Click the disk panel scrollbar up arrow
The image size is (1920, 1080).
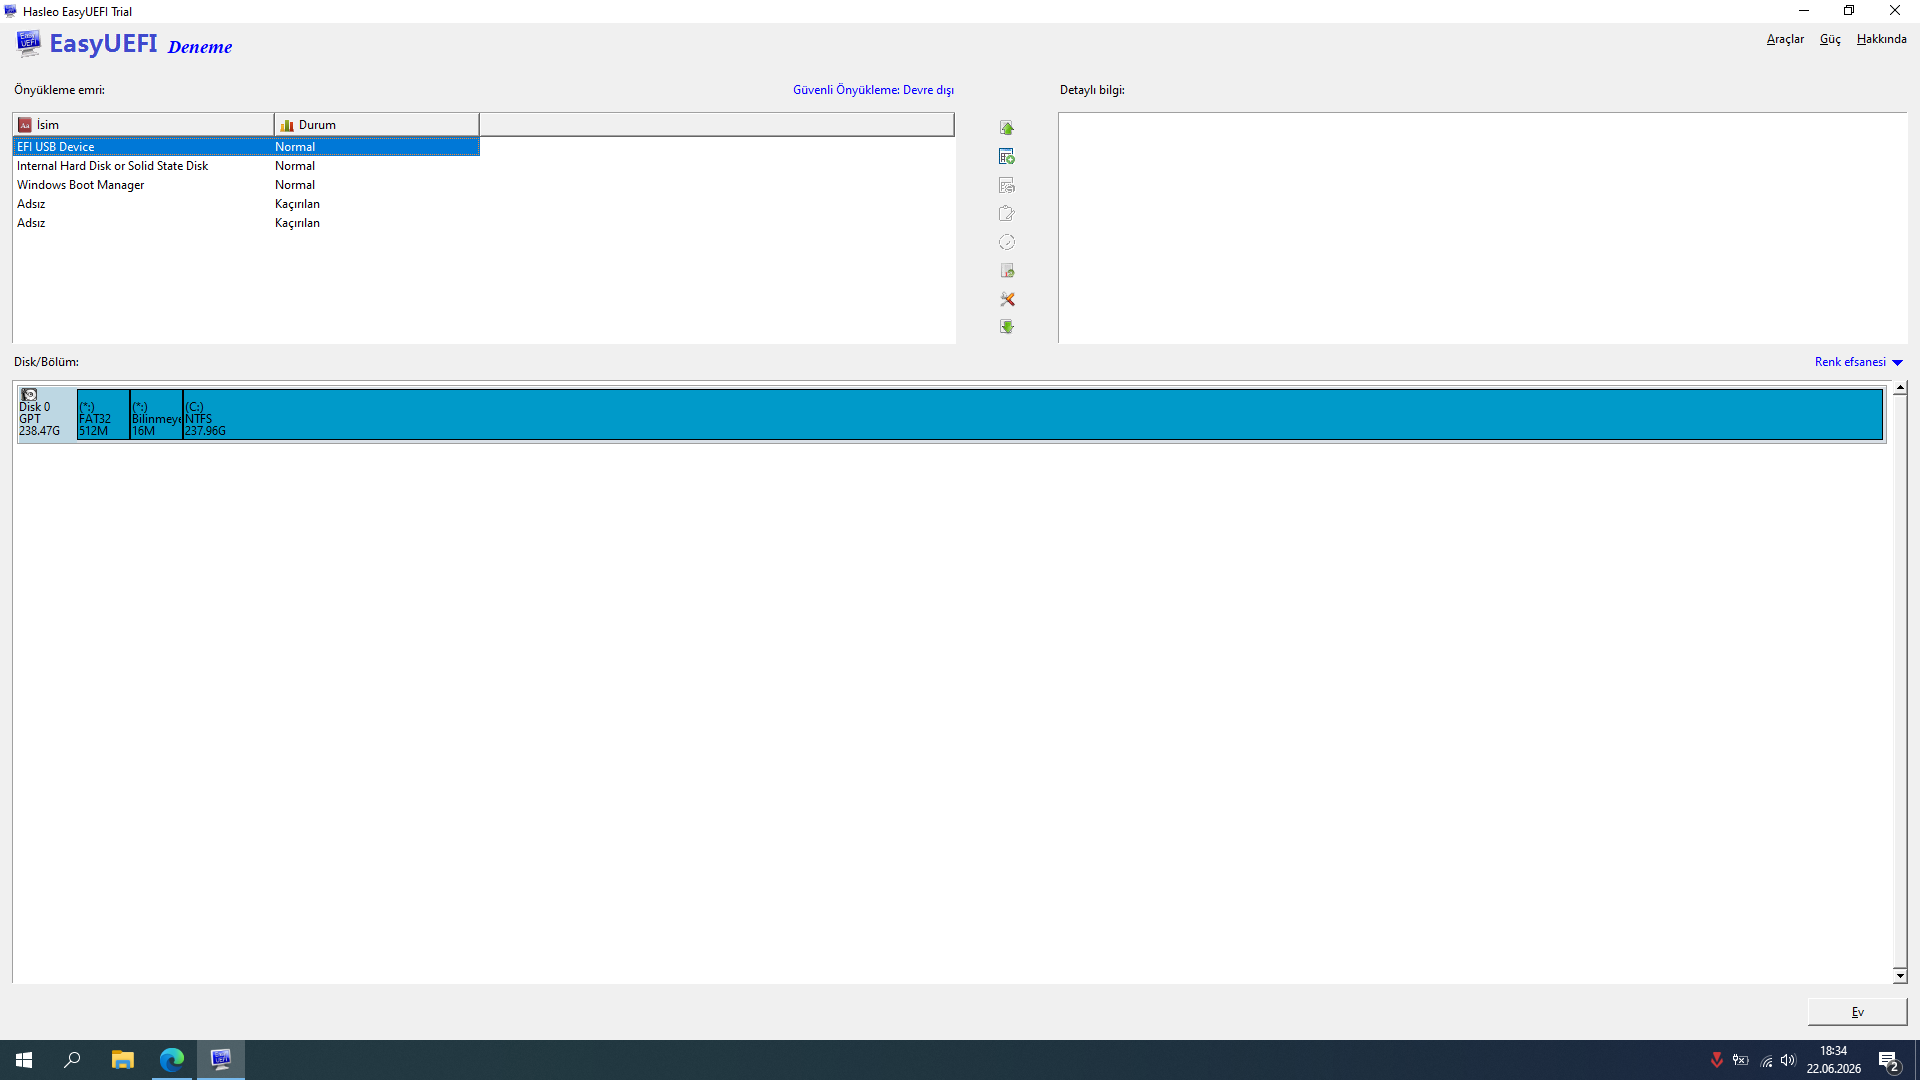(1900, 388)
